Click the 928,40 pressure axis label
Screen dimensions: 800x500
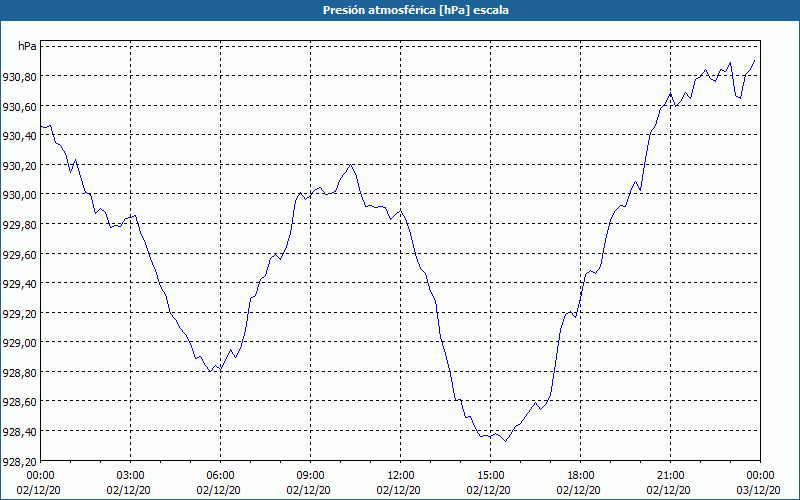[x=19, y=432]
